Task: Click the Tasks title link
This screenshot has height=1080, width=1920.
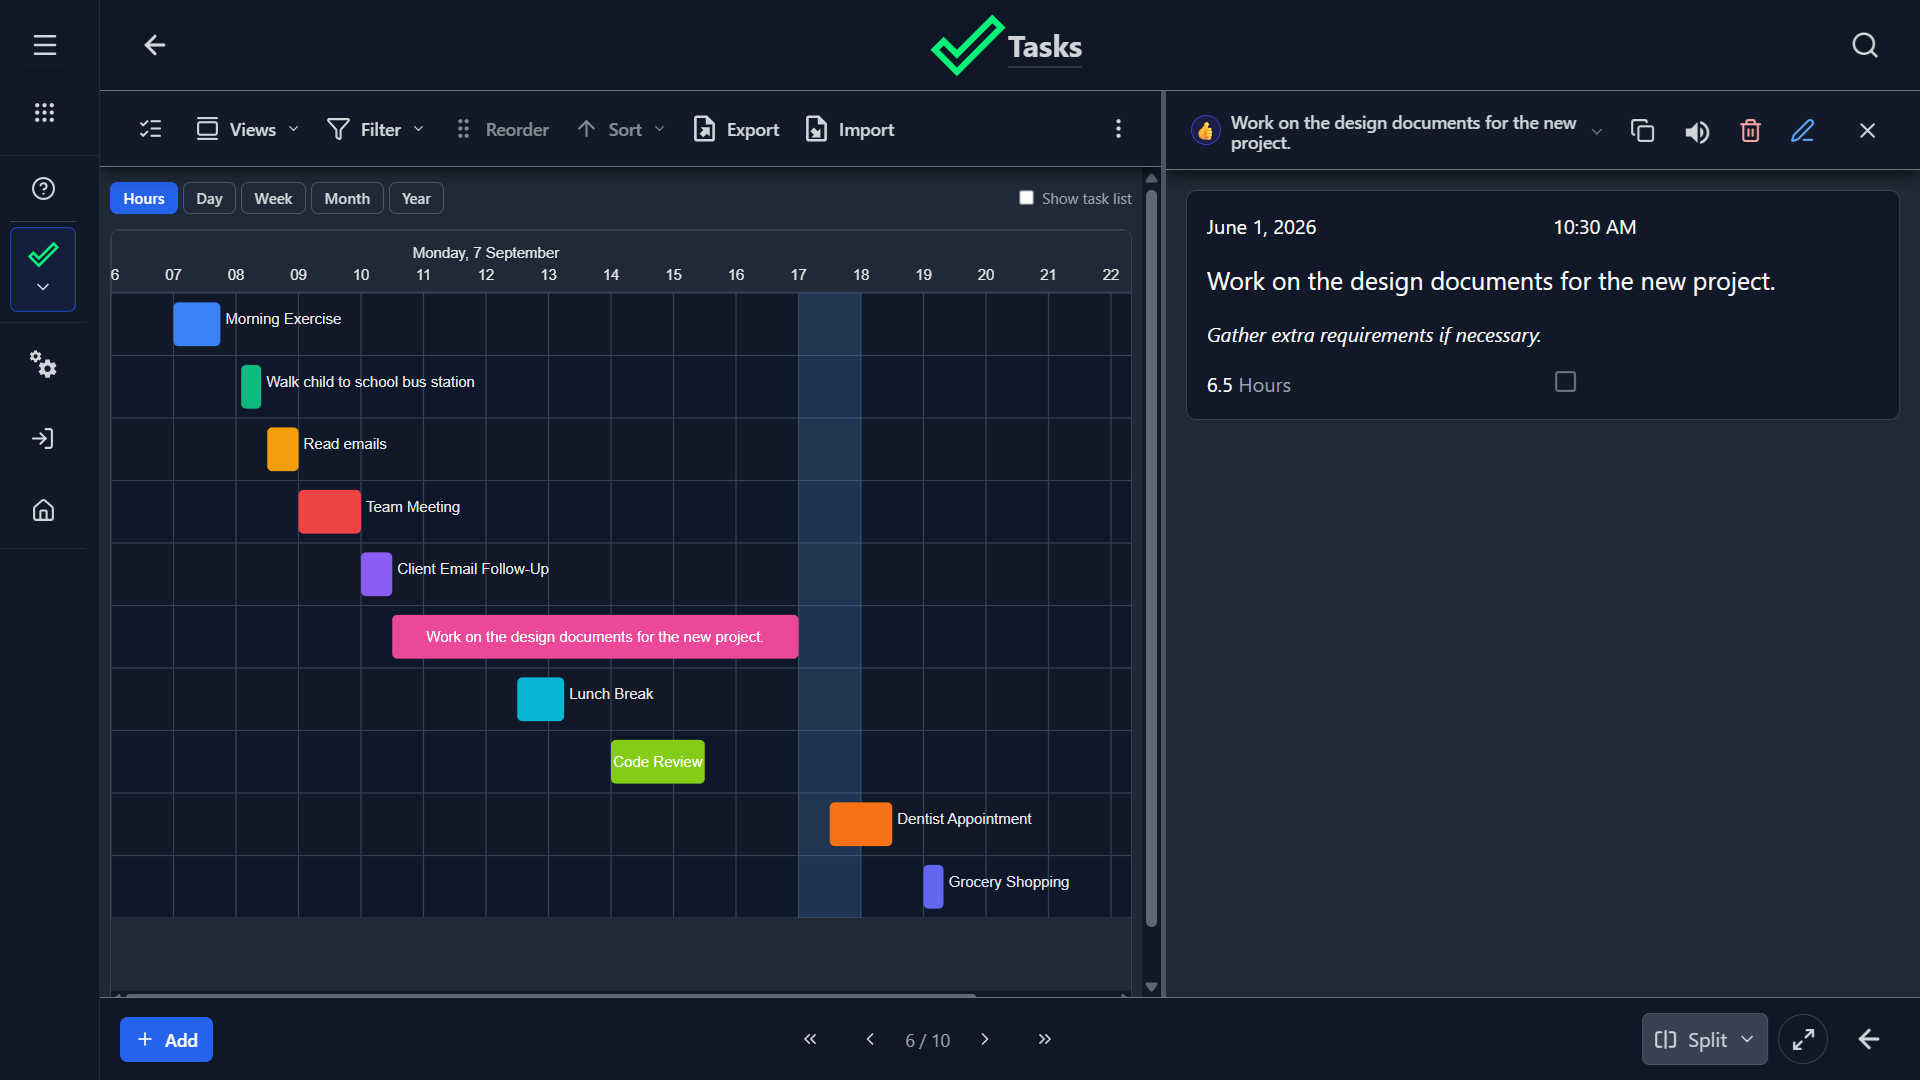Action: [1044, 47]
